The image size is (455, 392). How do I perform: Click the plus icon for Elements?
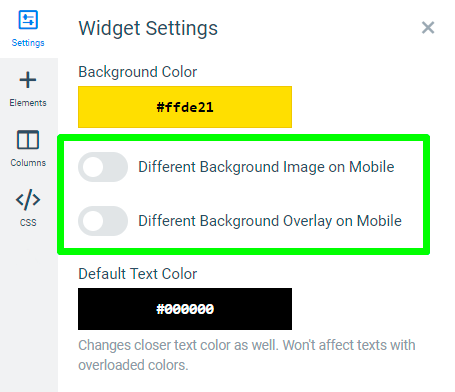coord(28,80)
